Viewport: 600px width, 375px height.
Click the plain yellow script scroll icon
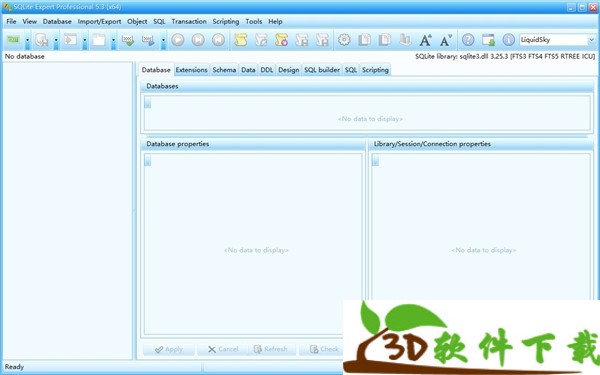click(x=241, y=40)
